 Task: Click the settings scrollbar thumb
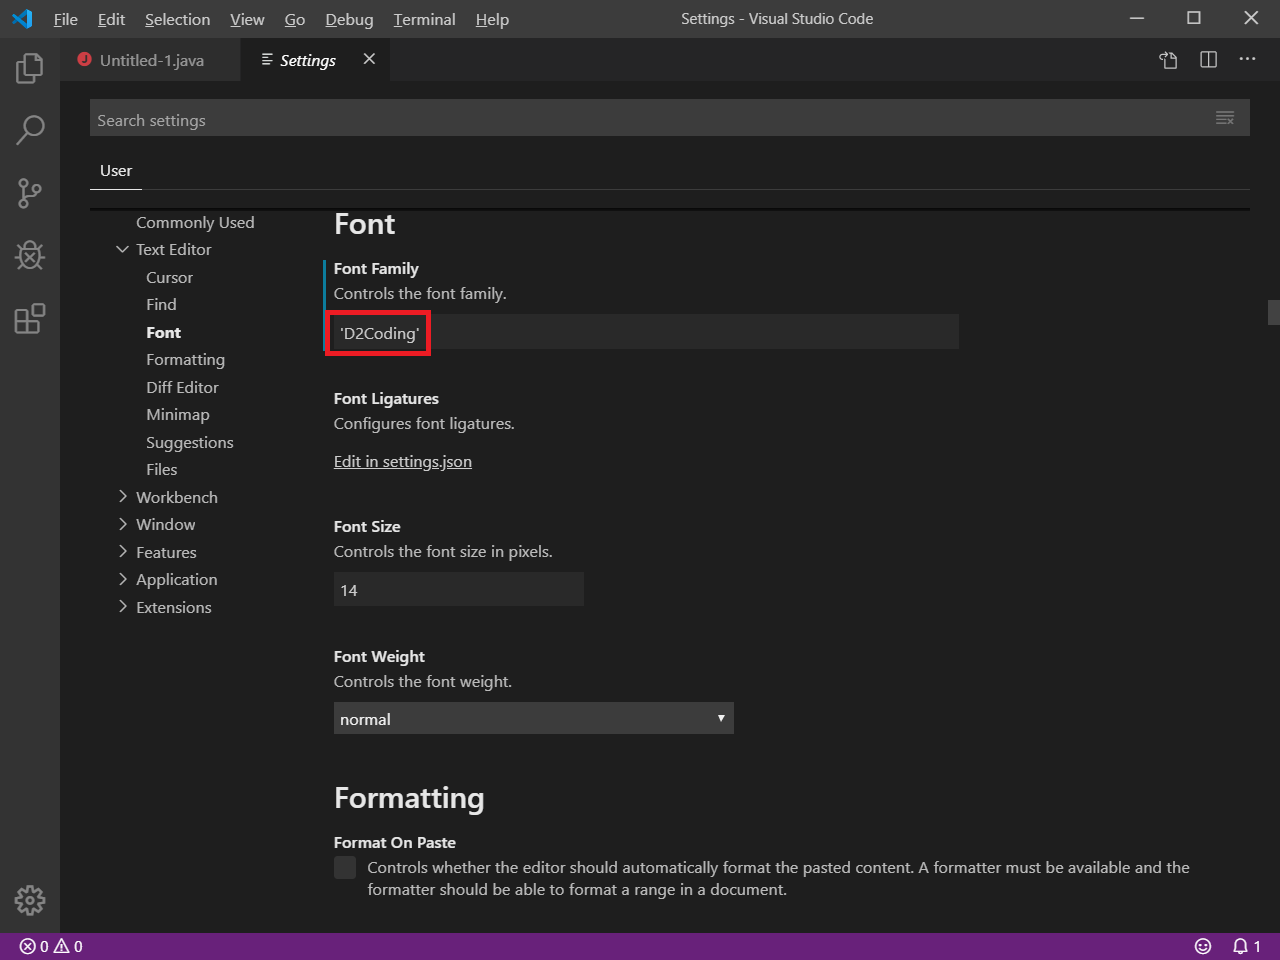pyautogui.click(x=1274, y=312)
